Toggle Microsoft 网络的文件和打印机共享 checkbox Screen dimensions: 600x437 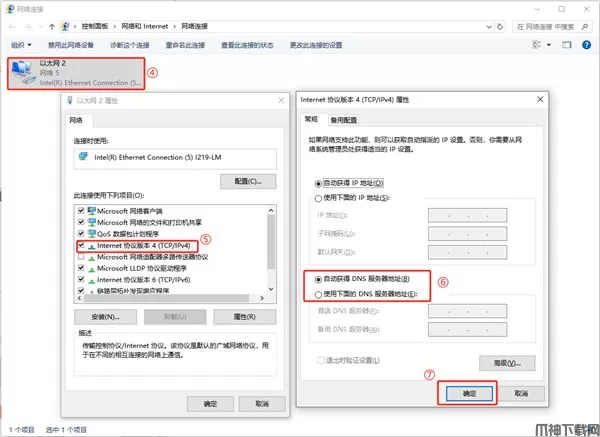pos(81,222)
